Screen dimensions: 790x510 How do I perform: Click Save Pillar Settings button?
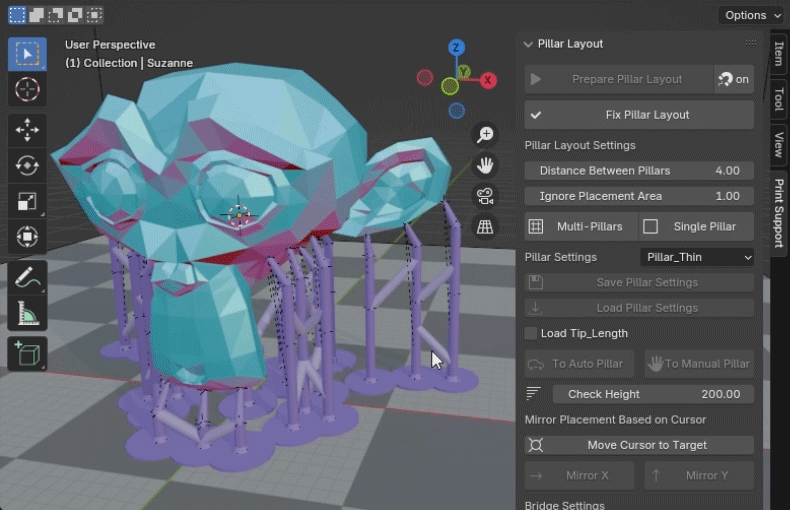point(639,283)
